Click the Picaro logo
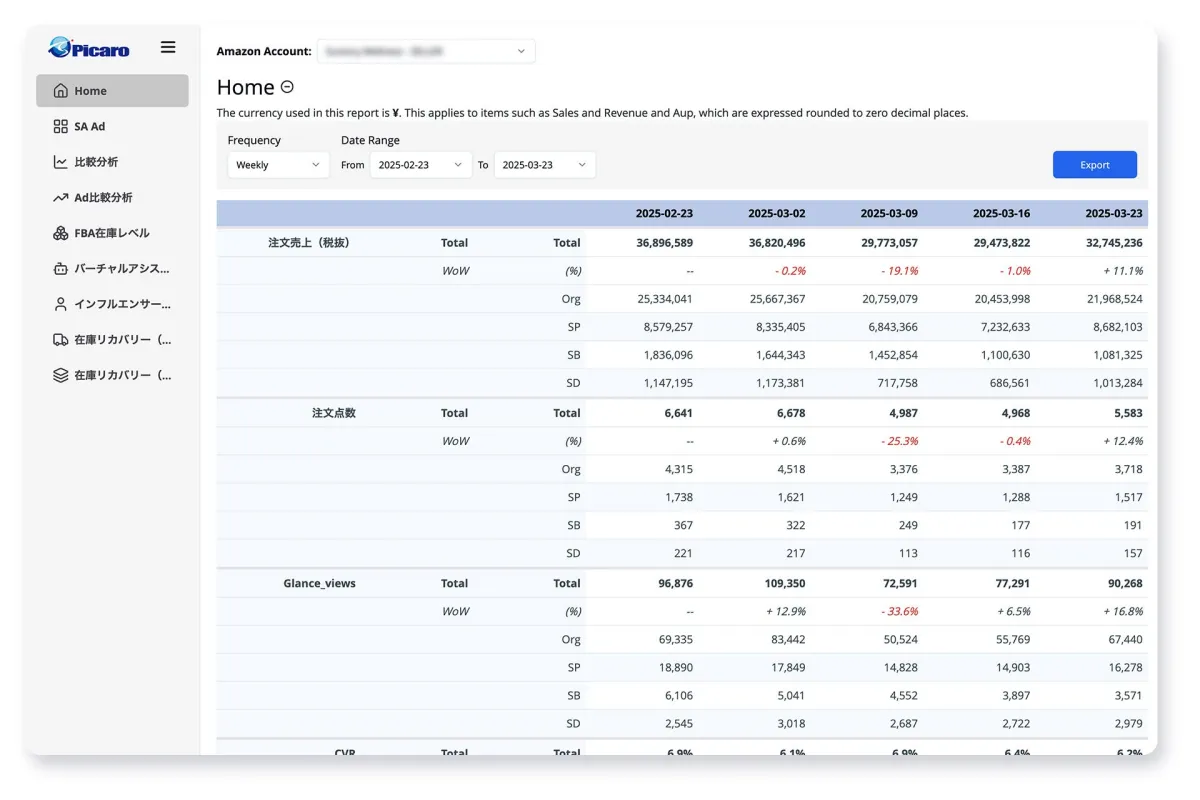 coord(89,47)
